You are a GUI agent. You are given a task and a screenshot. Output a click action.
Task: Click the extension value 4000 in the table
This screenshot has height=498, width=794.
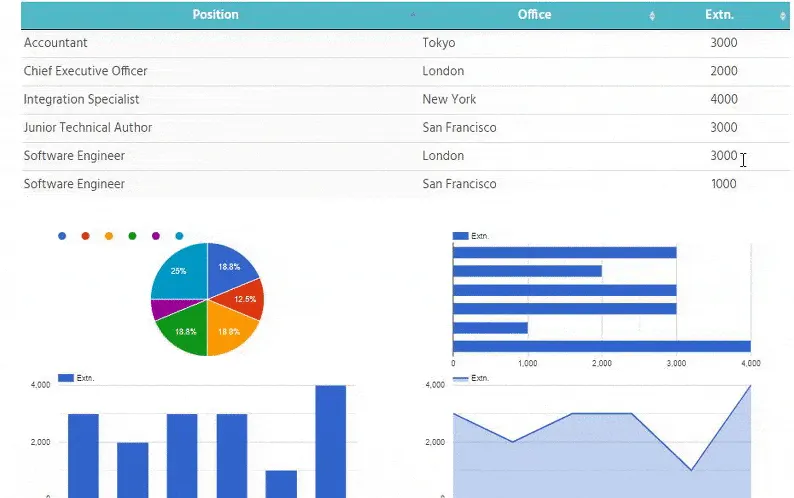[724, 99]
